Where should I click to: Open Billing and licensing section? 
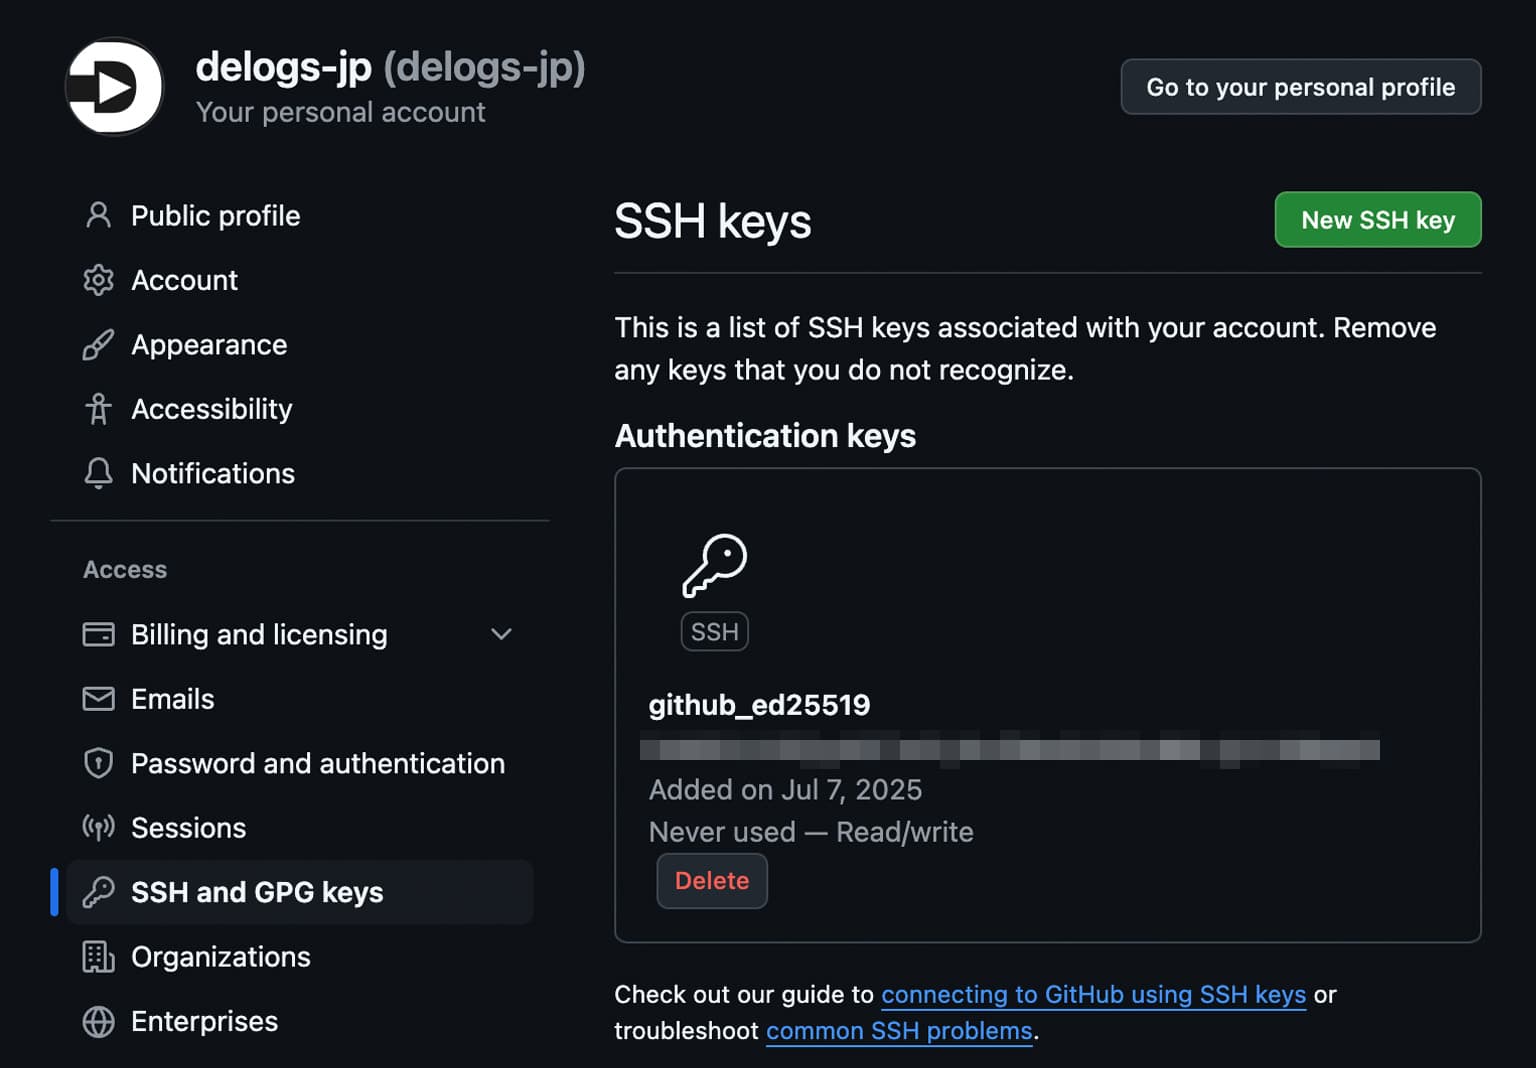click(x=300, y=634)
